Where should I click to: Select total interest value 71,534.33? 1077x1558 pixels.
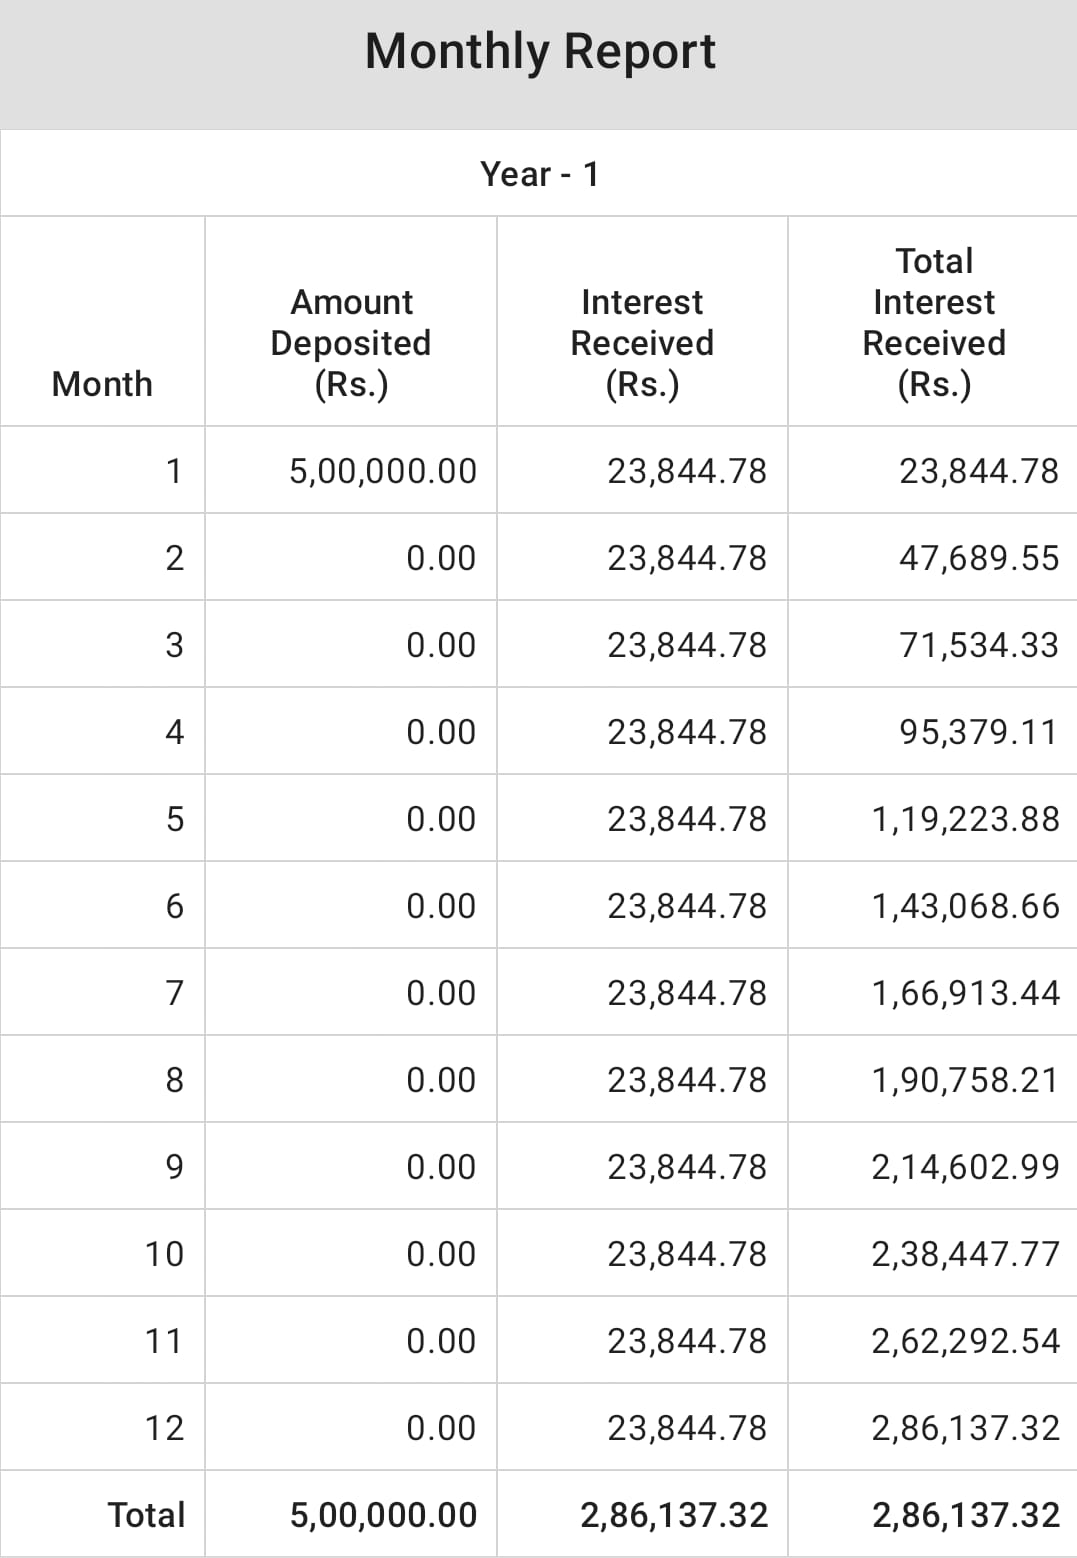click(978, 645)
